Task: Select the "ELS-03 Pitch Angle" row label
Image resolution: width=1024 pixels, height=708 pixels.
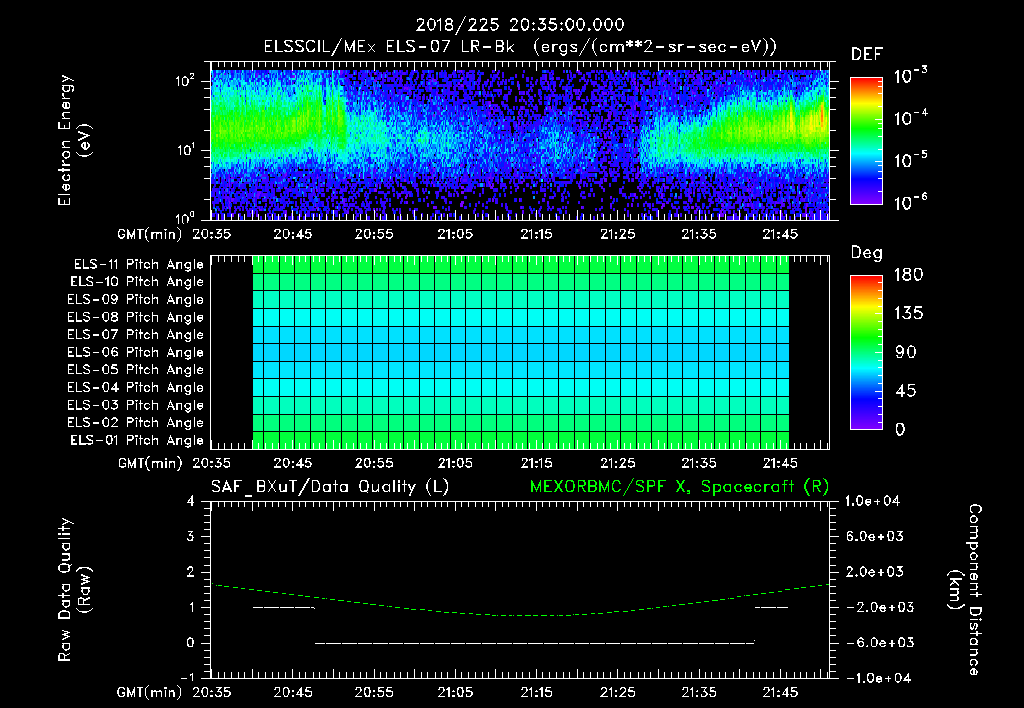Action: coord(136,405)
